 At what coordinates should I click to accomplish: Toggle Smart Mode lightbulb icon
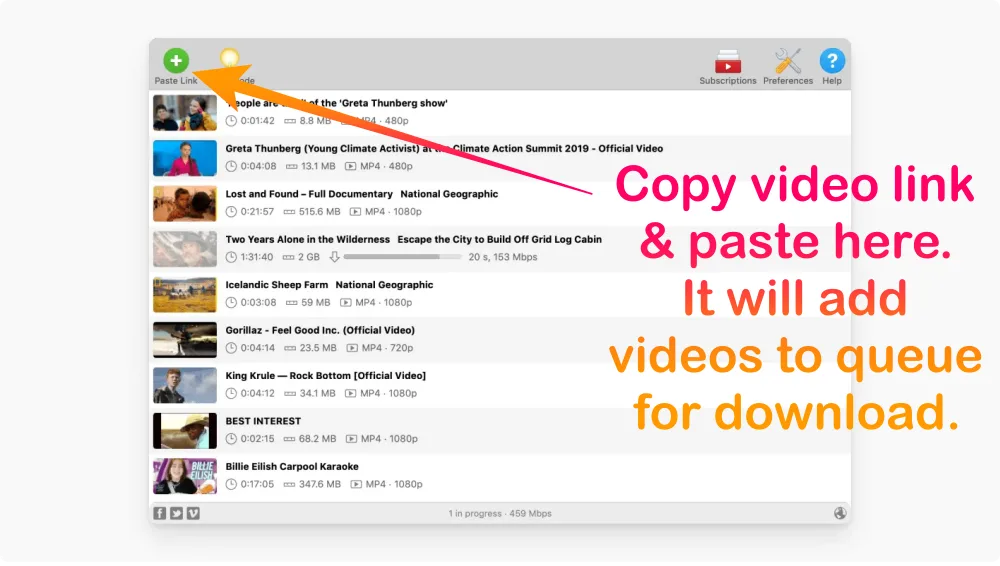(x=231, y=59)
